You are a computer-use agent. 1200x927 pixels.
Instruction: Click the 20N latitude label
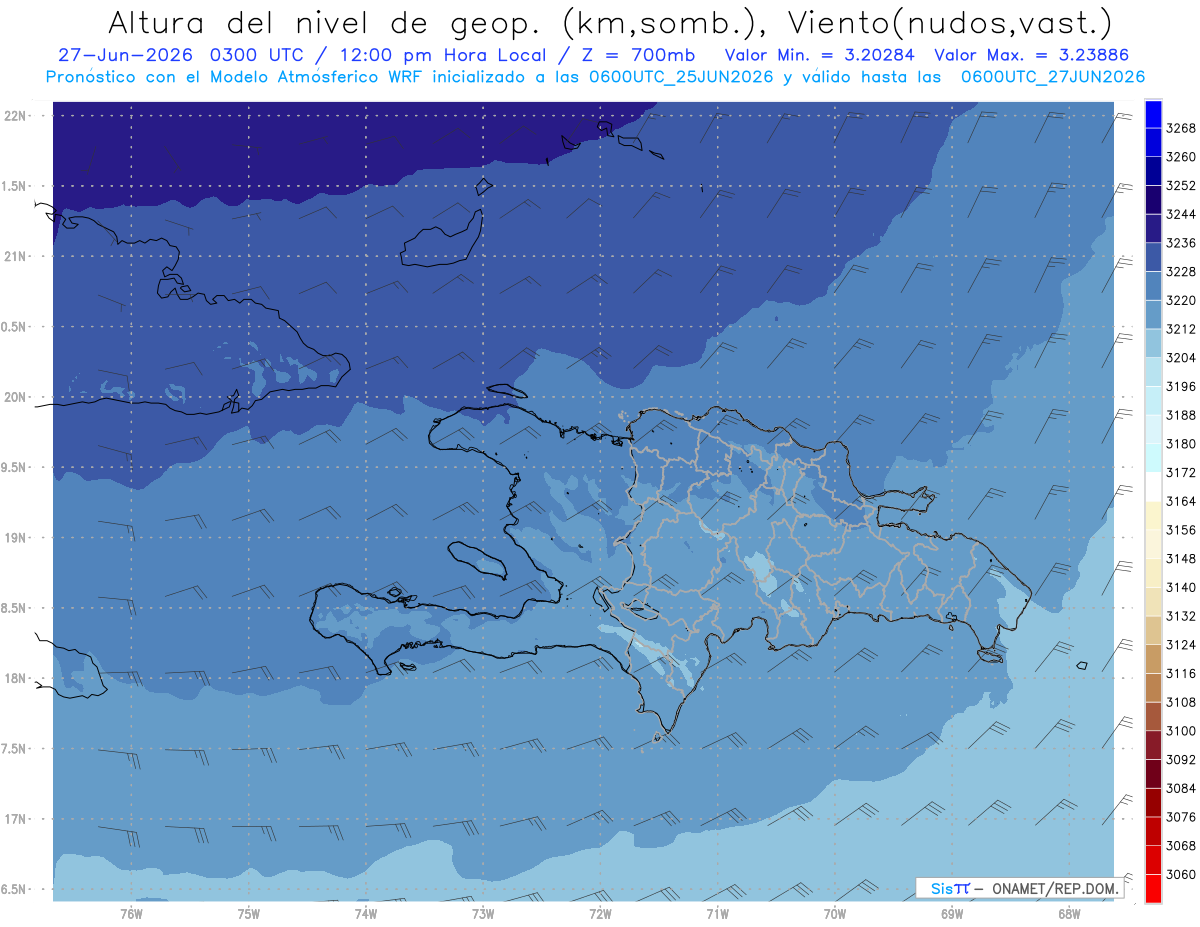17,397
